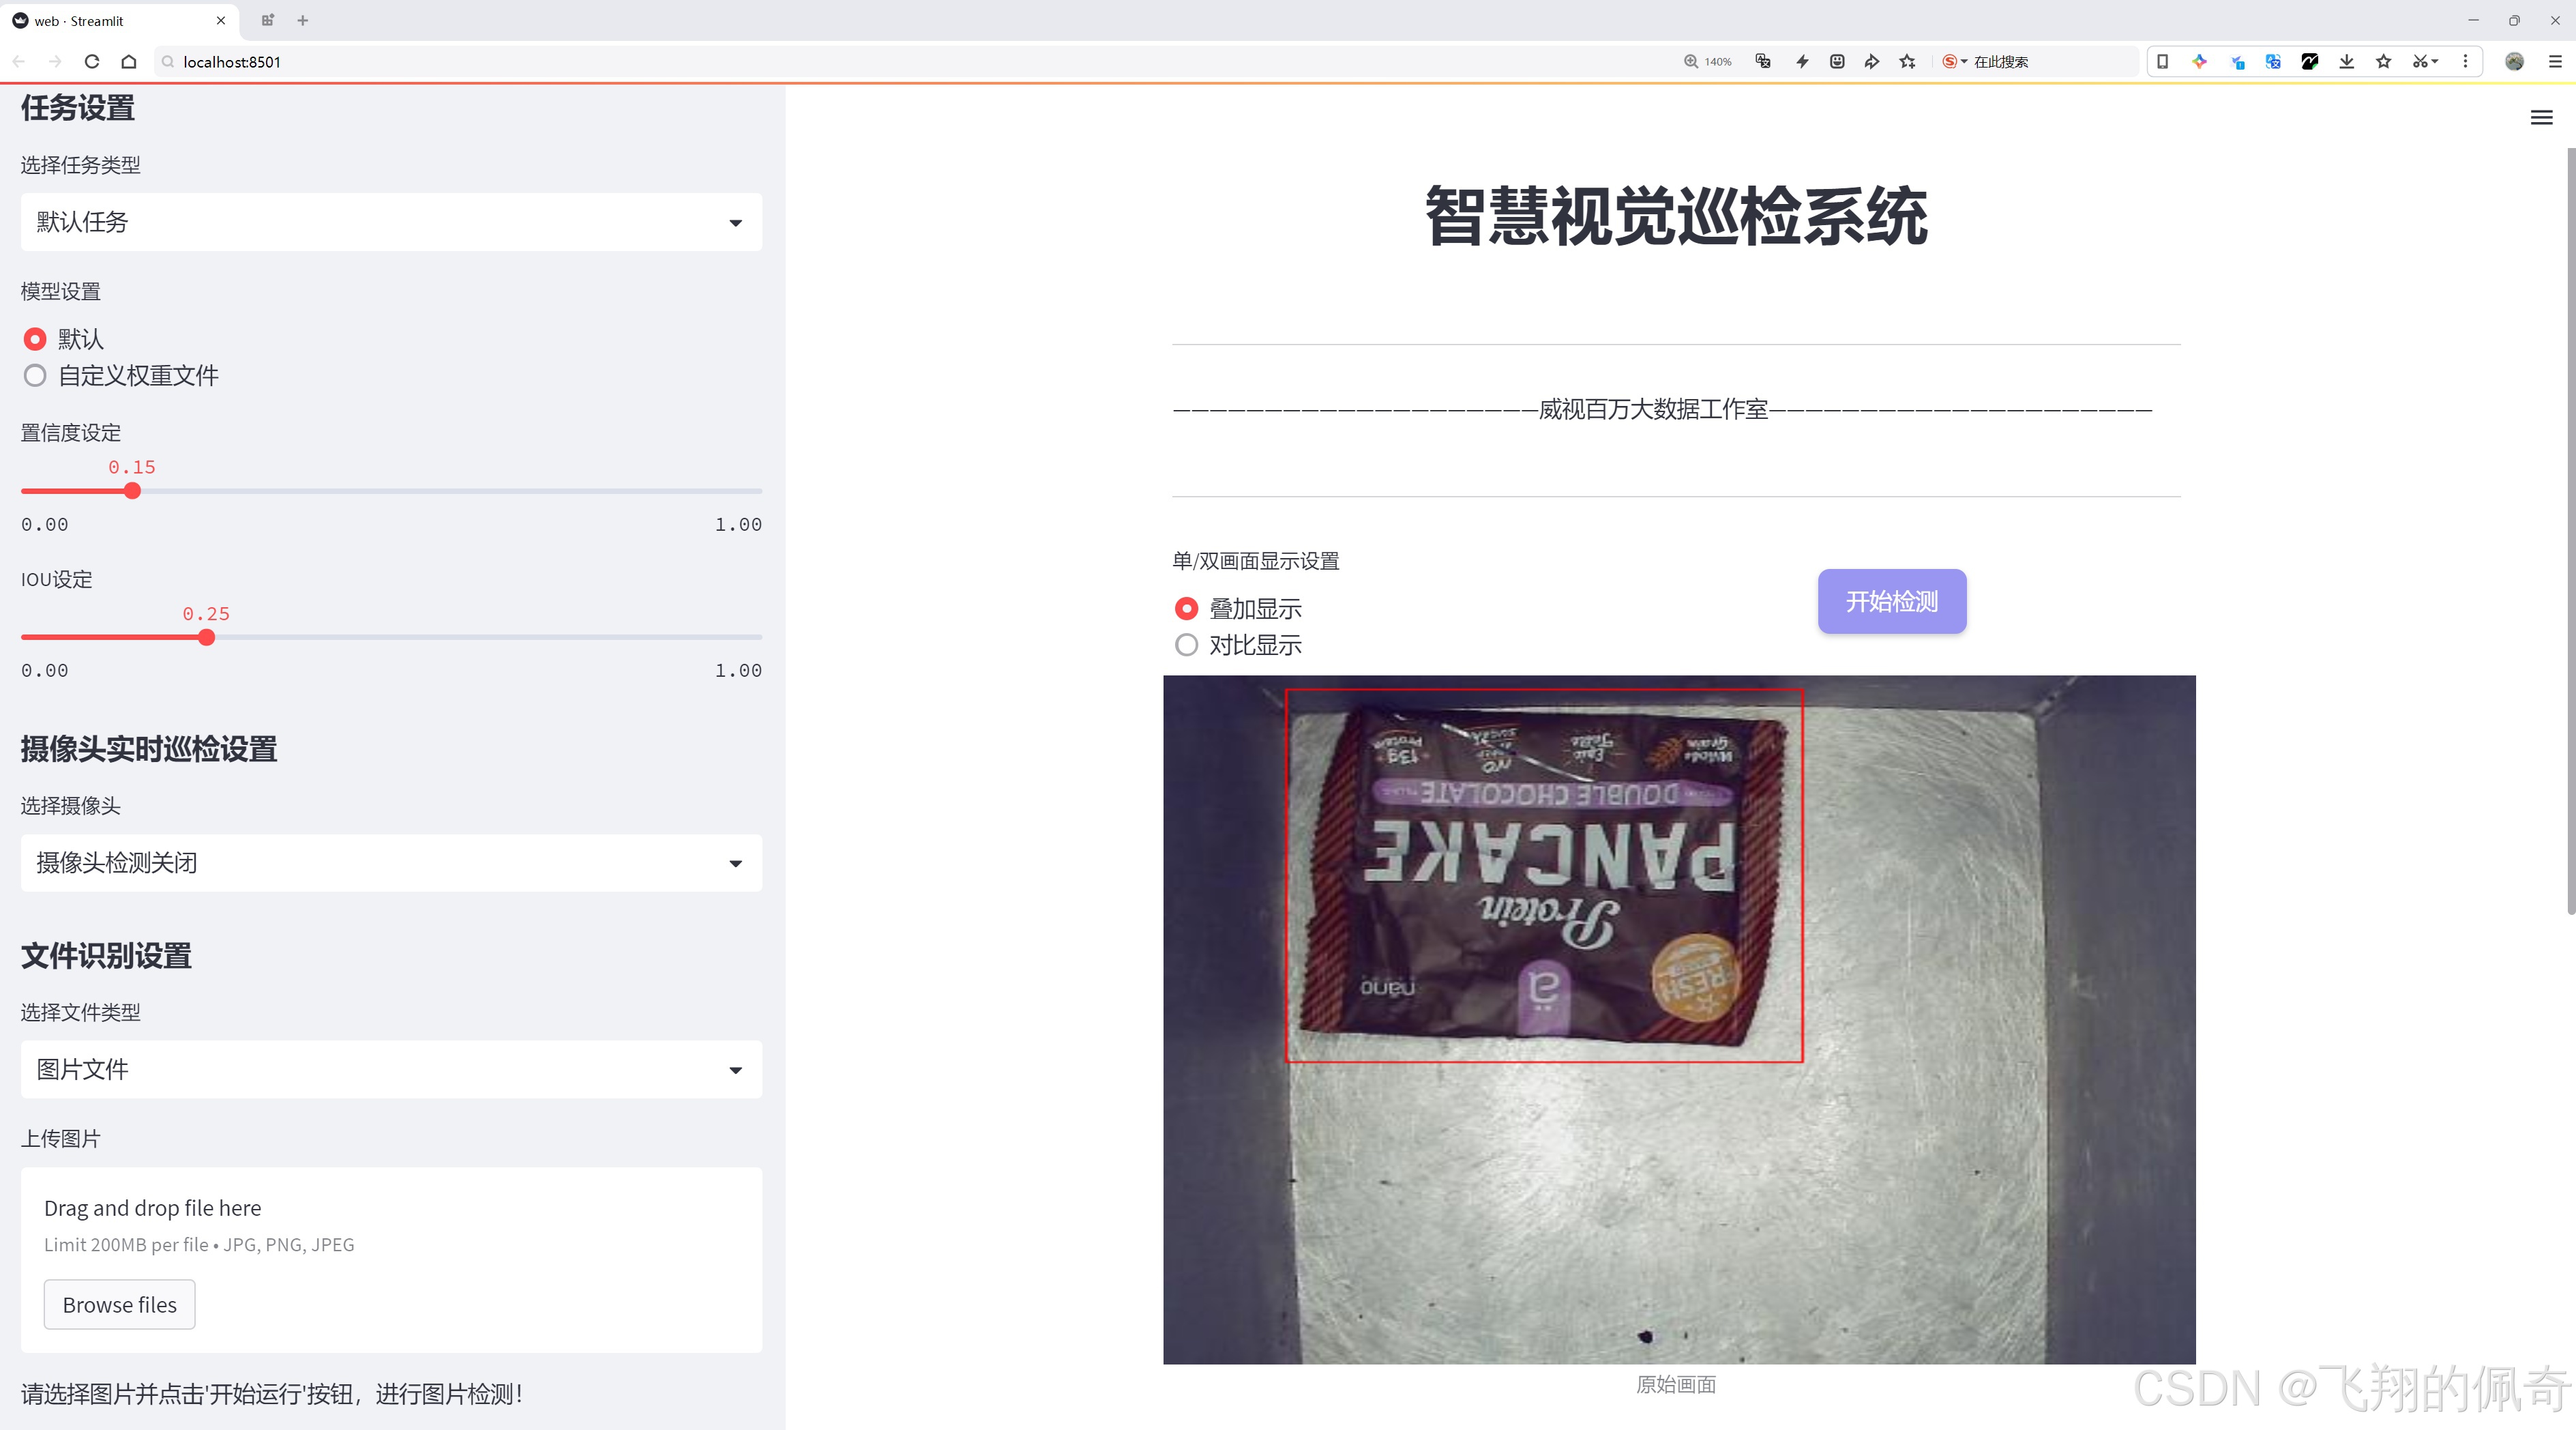Viewport: 2576px width, 1430px height.
Task: Click the share arrow icon in address bar
Action: 1872,62
